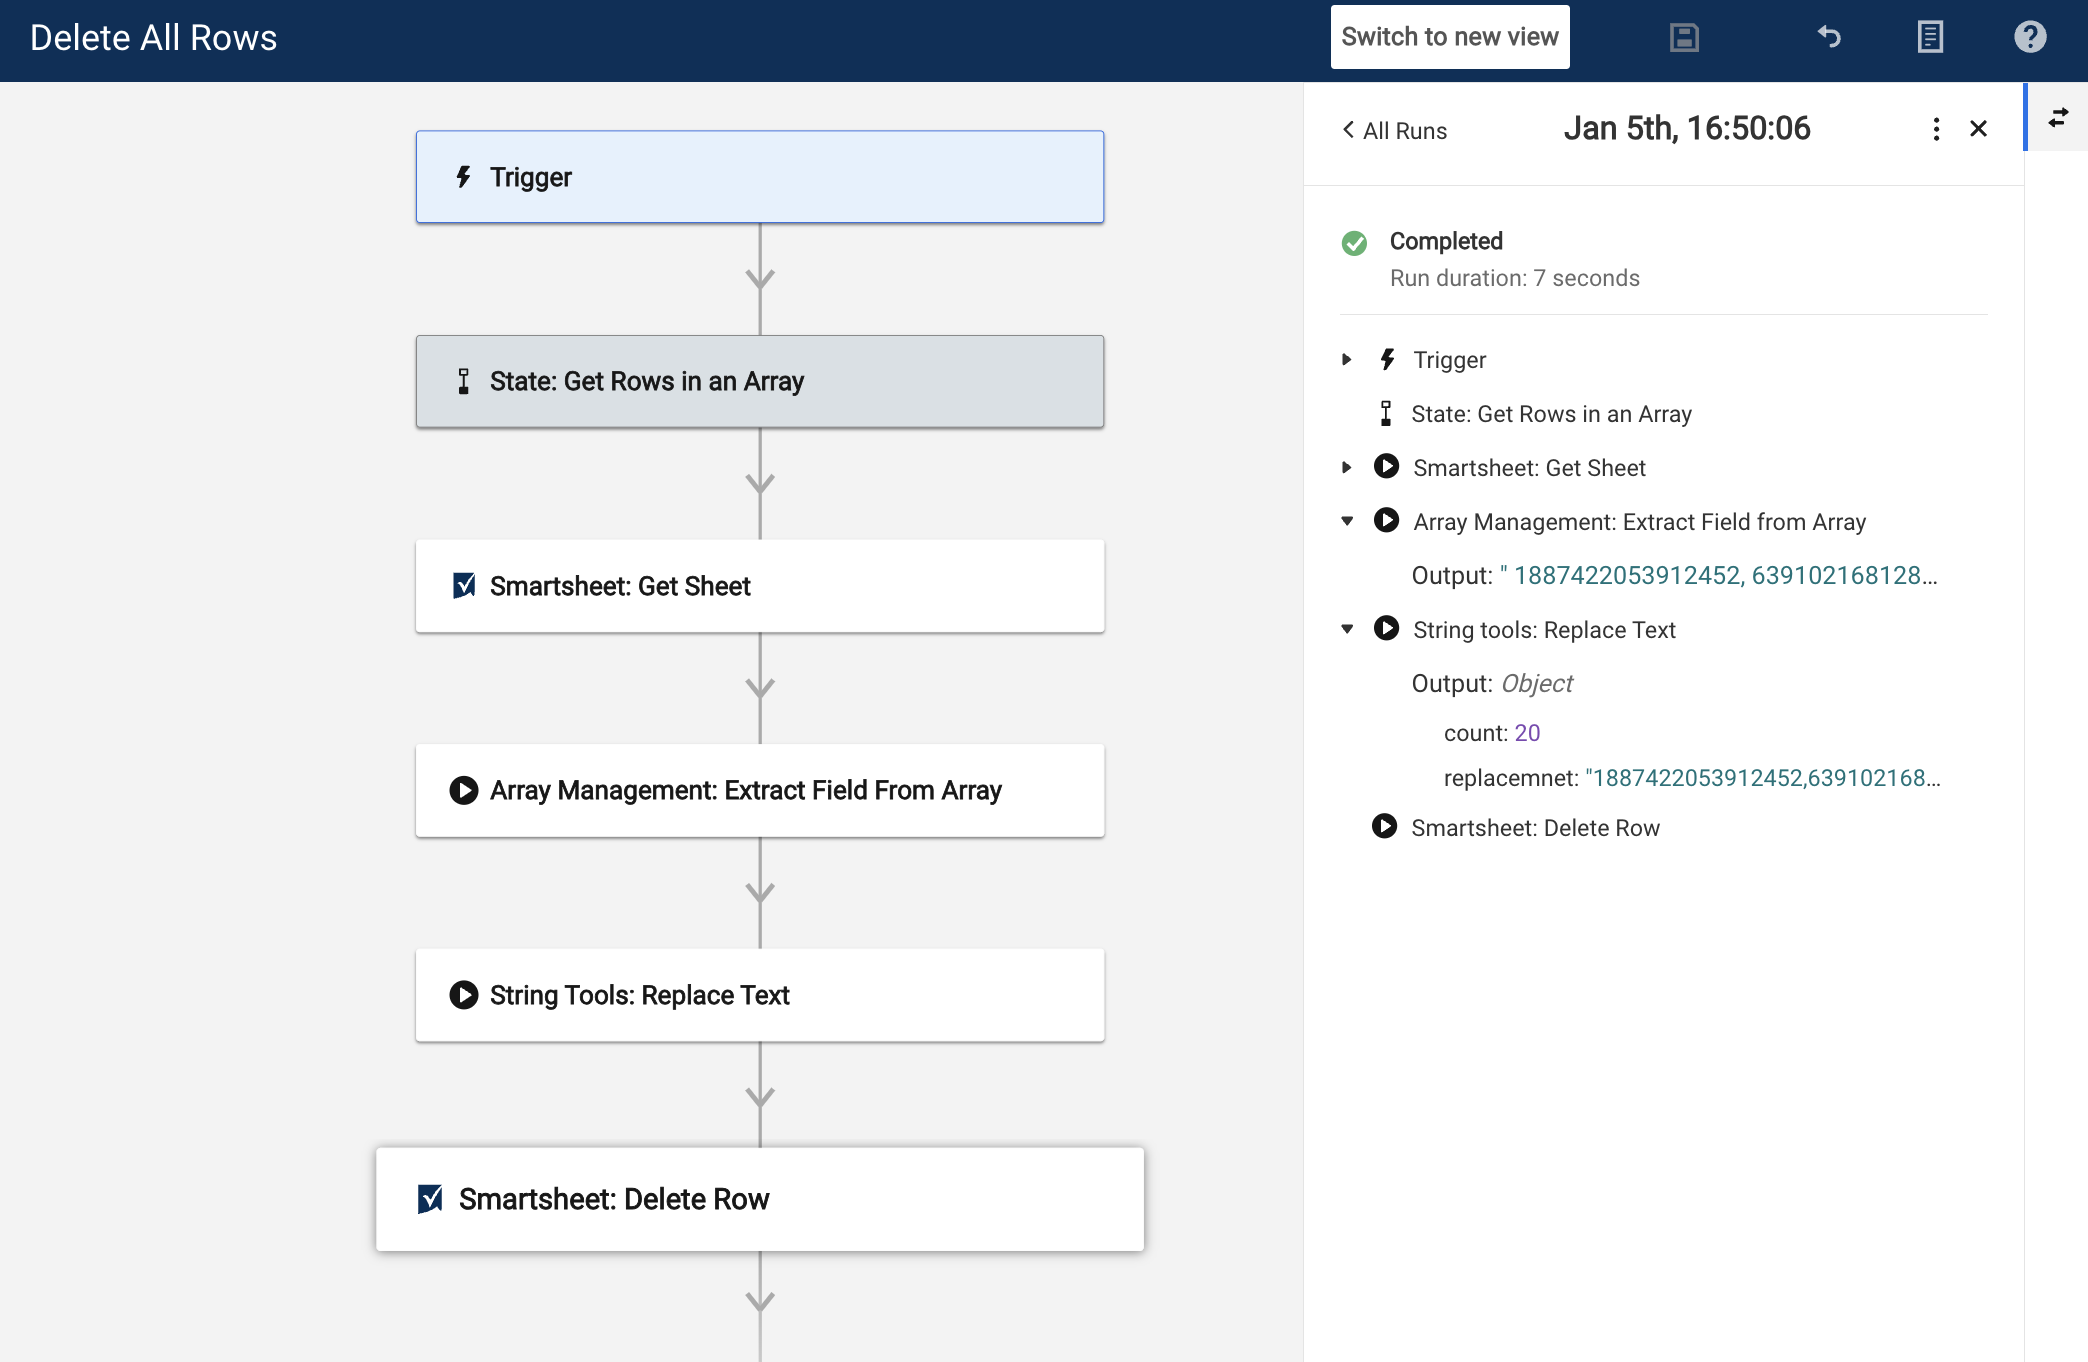This screenshot has width=2088, height=1362.
Task: Click Run duration: 7 seconds text
Action: pos(1514,279)
